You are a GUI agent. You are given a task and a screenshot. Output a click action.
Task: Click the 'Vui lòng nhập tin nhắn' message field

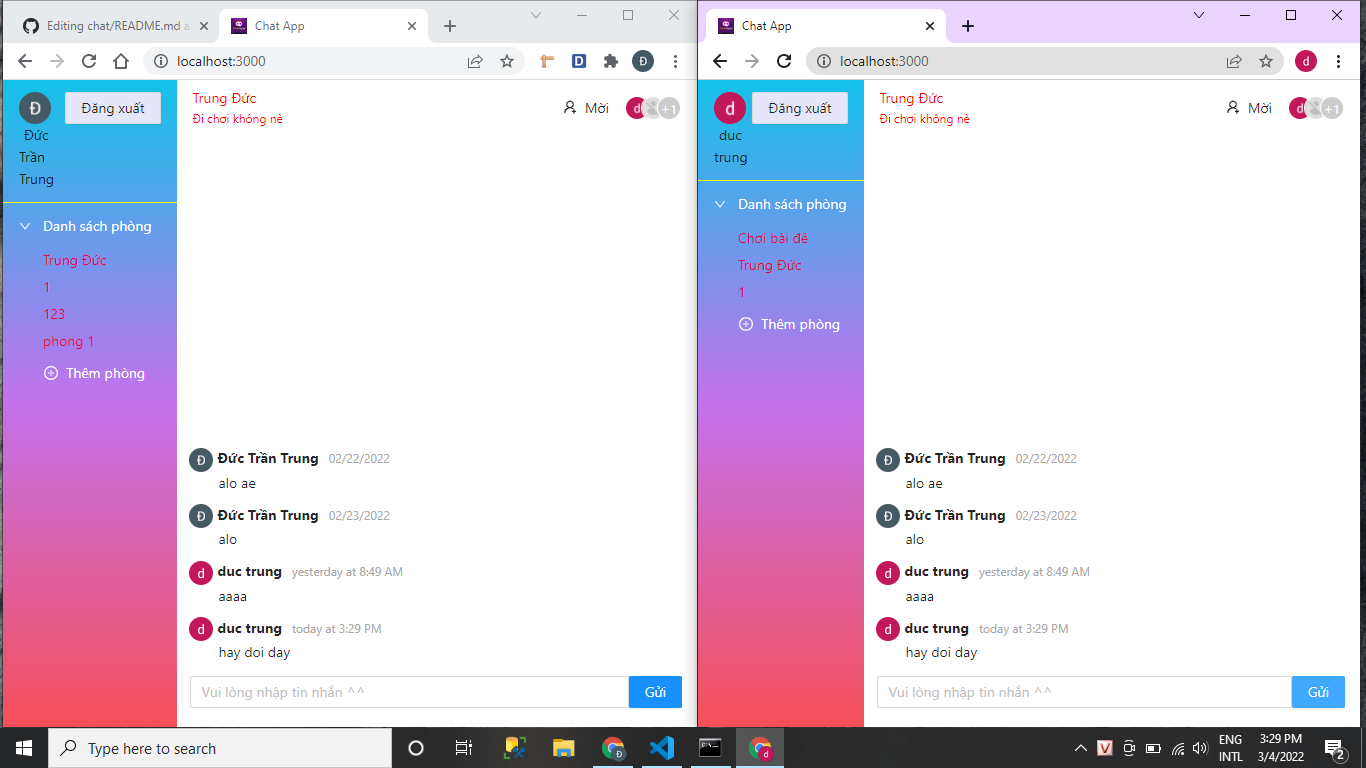[x=400, y=691]
